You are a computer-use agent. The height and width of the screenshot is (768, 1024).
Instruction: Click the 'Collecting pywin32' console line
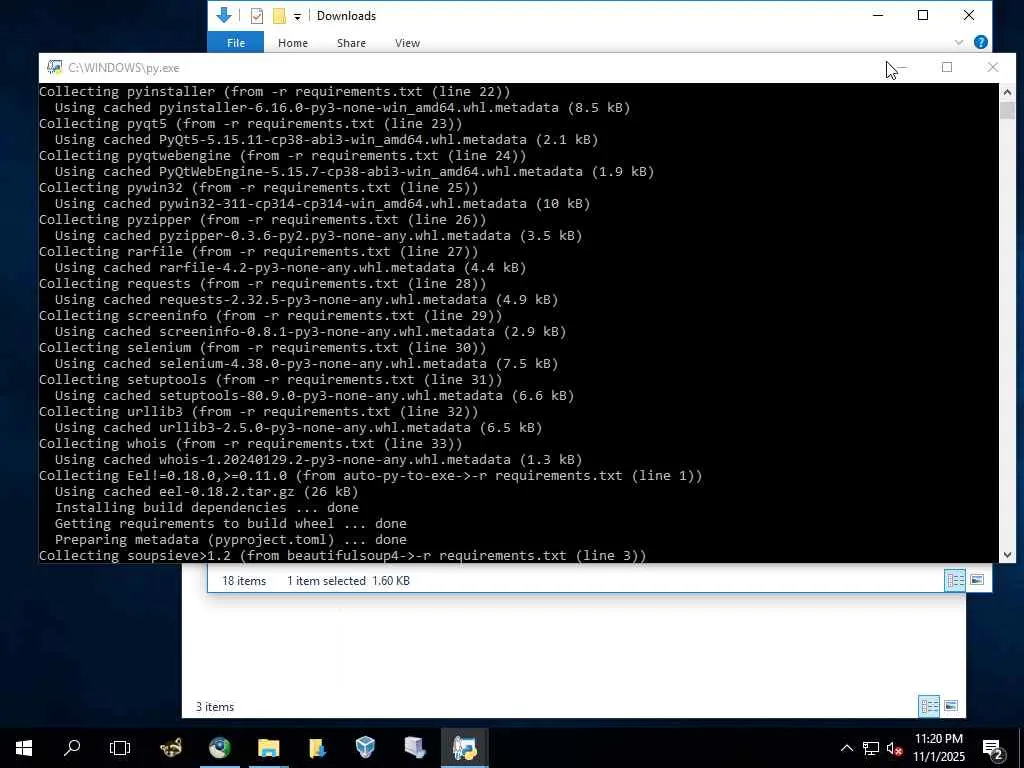point(259,187)
